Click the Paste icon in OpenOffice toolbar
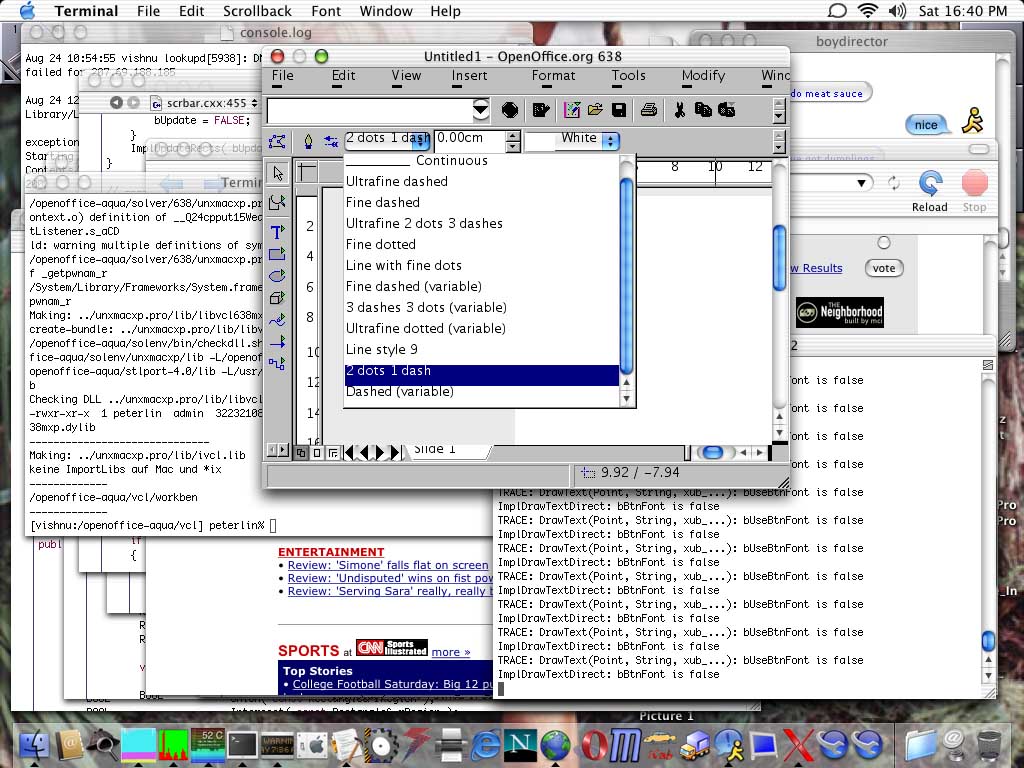Viewport: 1024px width, 768px height. (x=726, y=110)
